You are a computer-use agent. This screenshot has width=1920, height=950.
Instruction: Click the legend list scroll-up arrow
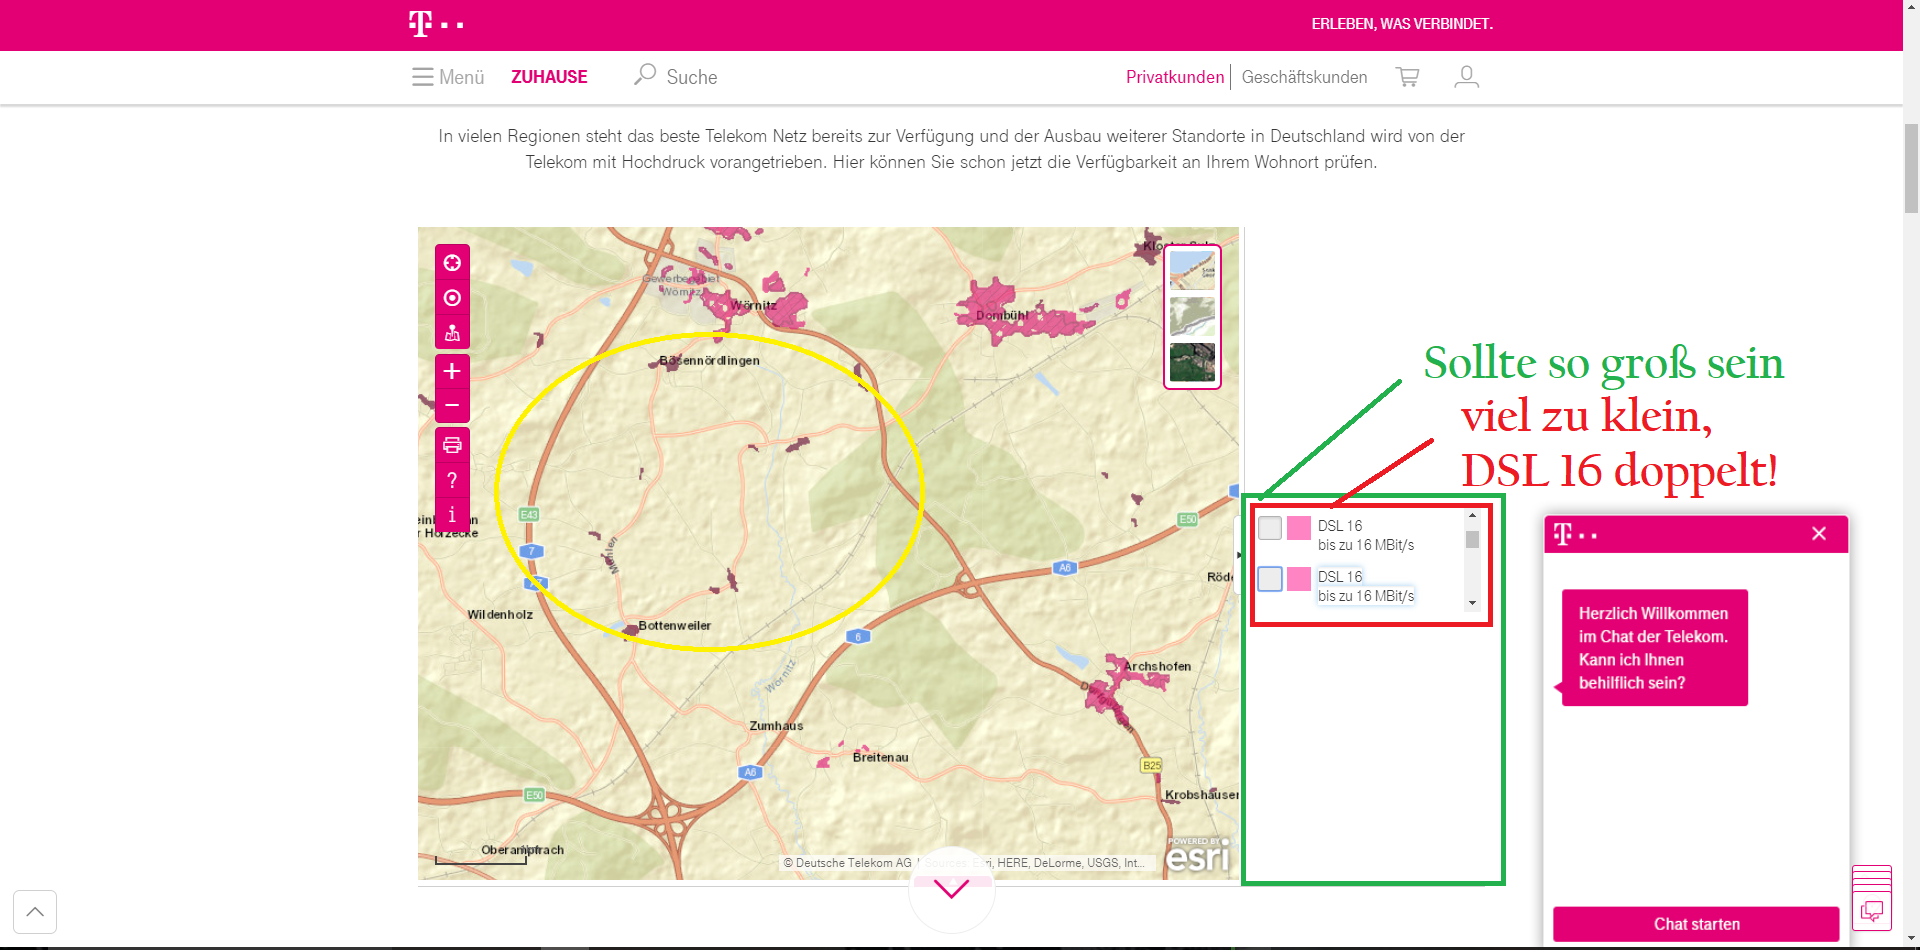1472,516
